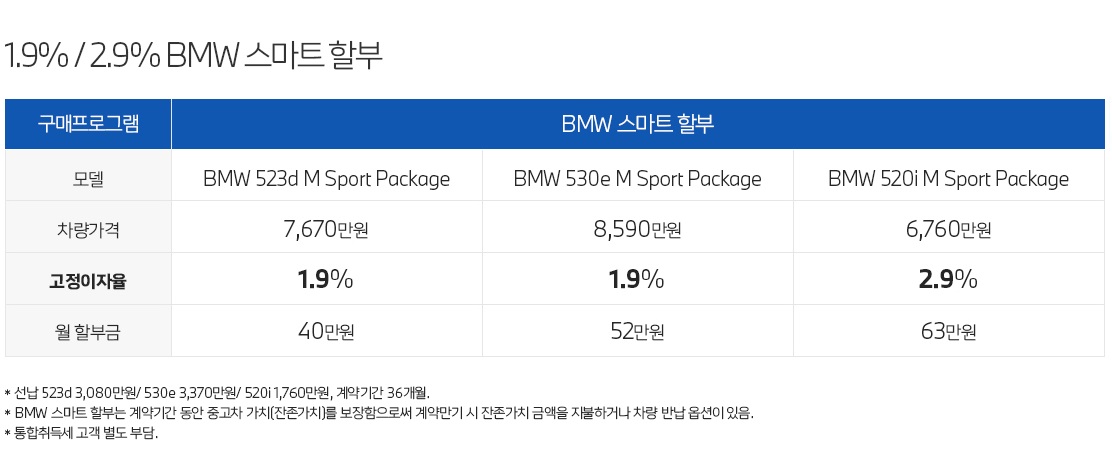Click the 'BMW 스마트 할부' blue table header
The height and width of the screenshot is (470, 1112).
638,124
